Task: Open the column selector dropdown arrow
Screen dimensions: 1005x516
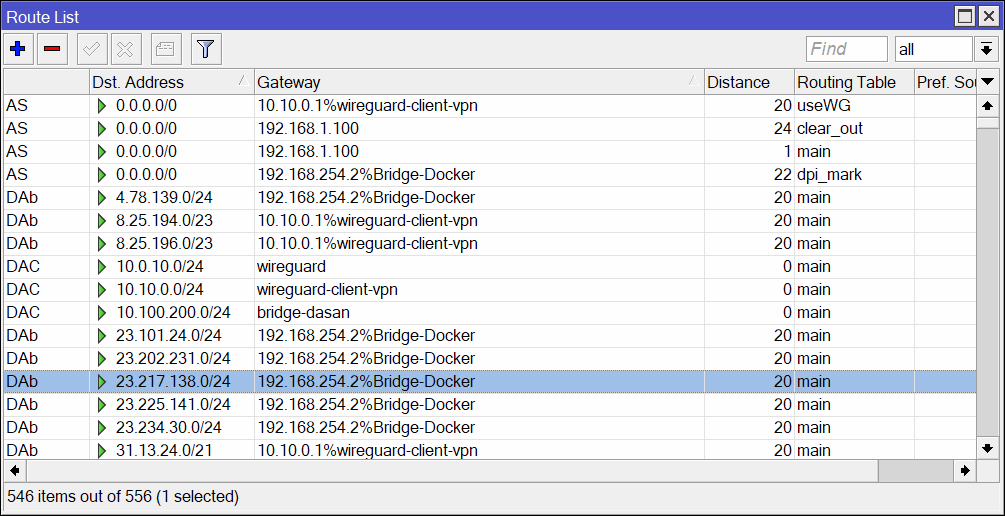Action: click(987, 82)
